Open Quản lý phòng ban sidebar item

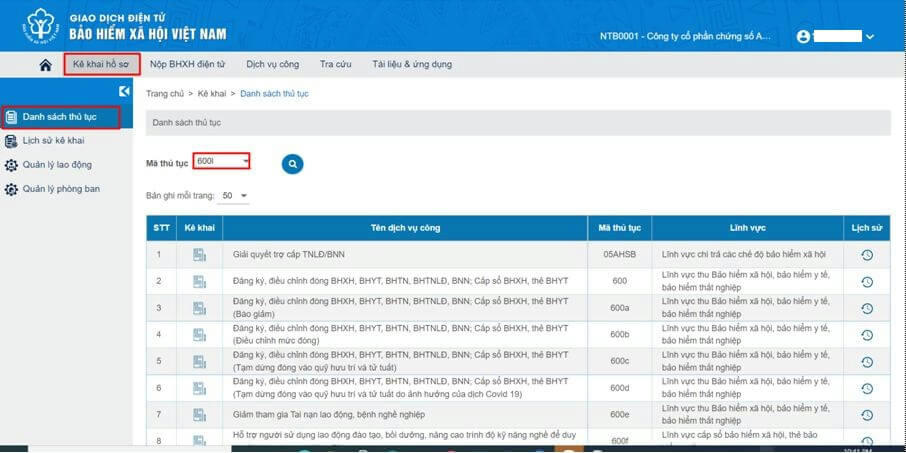coord(61,188)
